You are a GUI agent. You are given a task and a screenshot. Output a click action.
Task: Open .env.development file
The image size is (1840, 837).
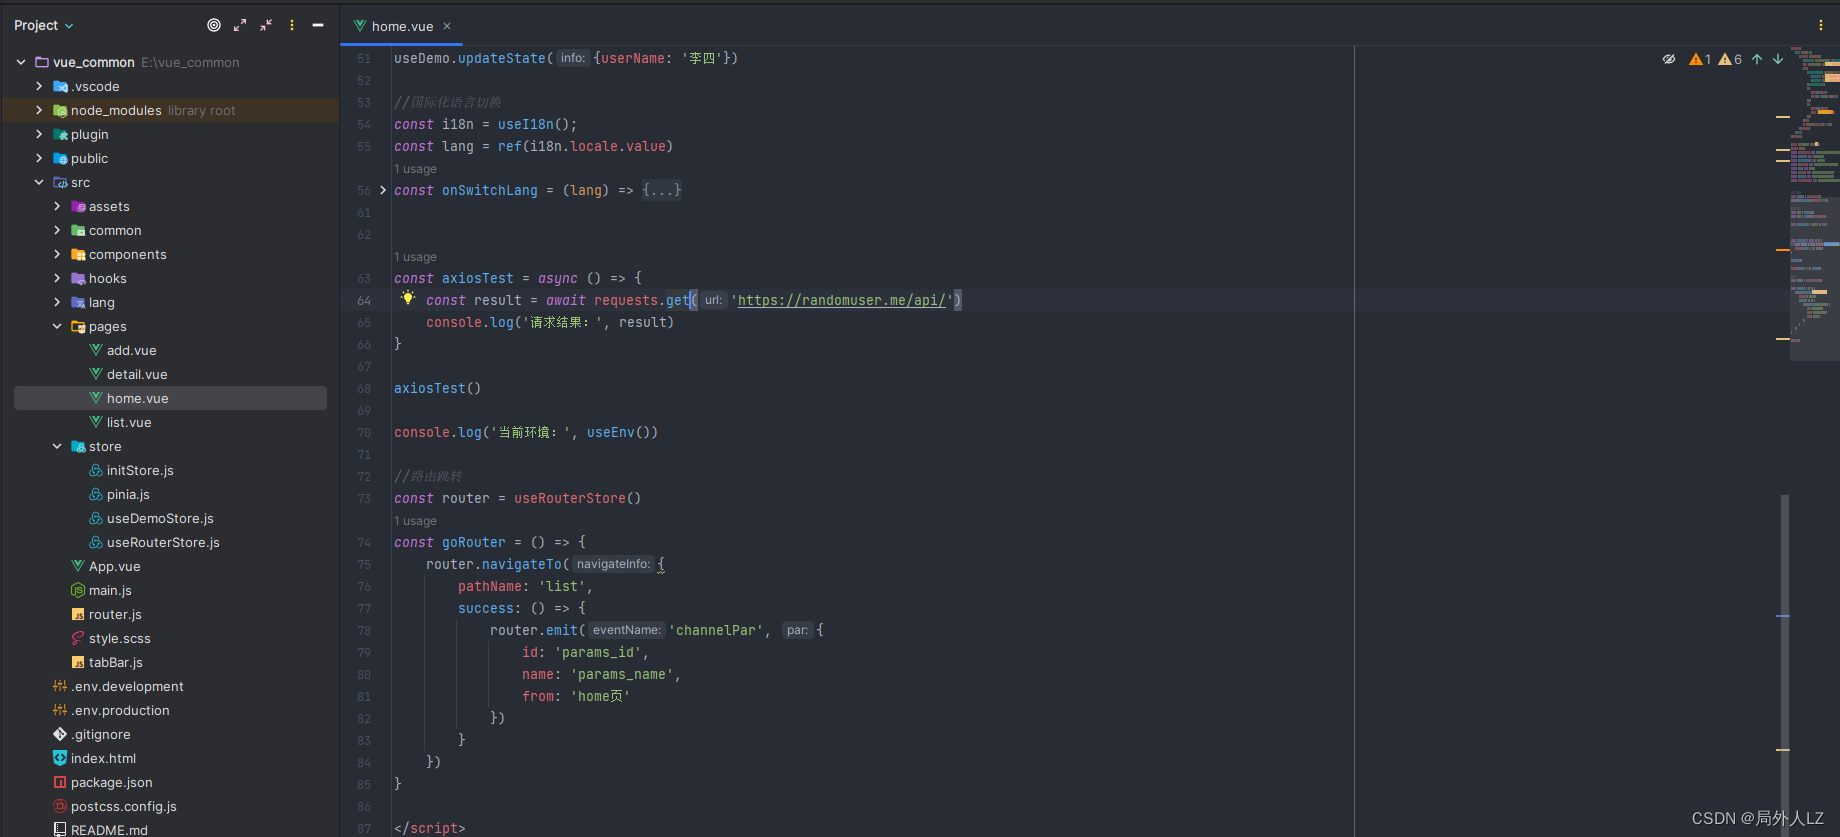(127, 686)
